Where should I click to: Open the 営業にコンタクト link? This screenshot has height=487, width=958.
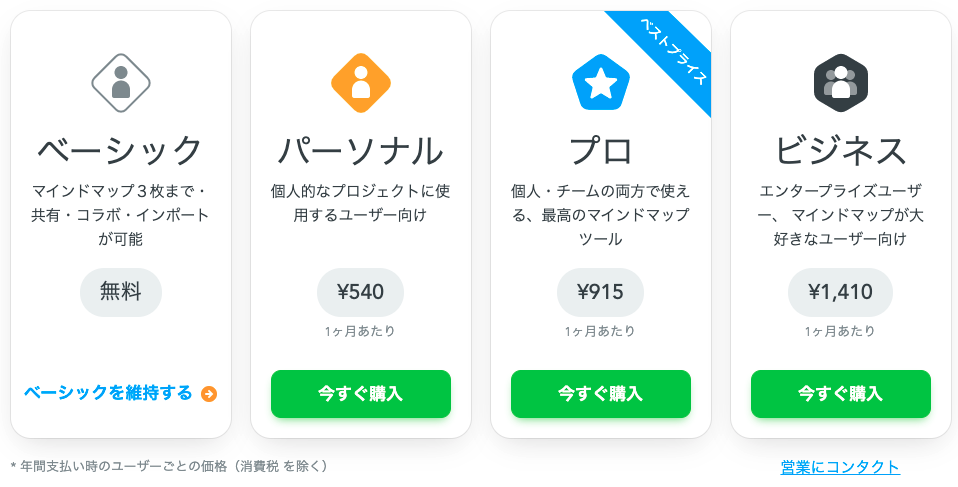pos(840,467)
